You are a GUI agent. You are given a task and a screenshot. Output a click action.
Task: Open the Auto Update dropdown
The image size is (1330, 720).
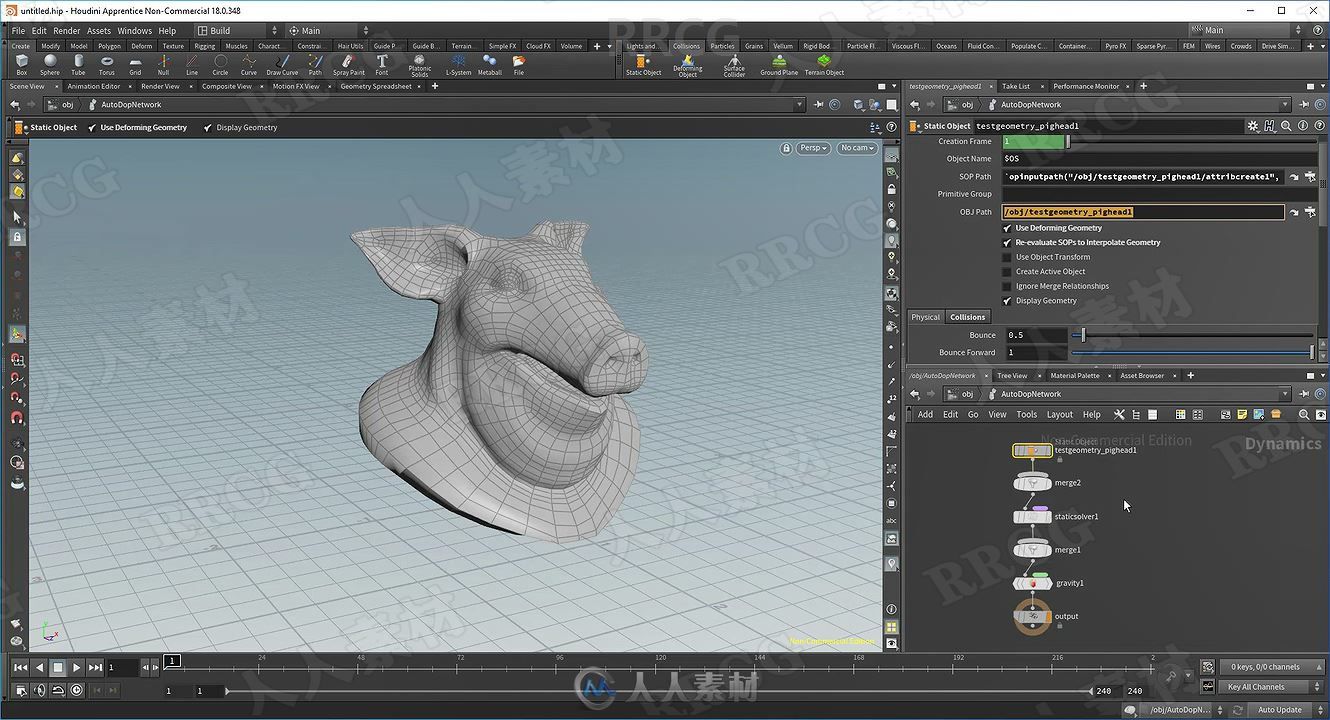coord(1285,710)
